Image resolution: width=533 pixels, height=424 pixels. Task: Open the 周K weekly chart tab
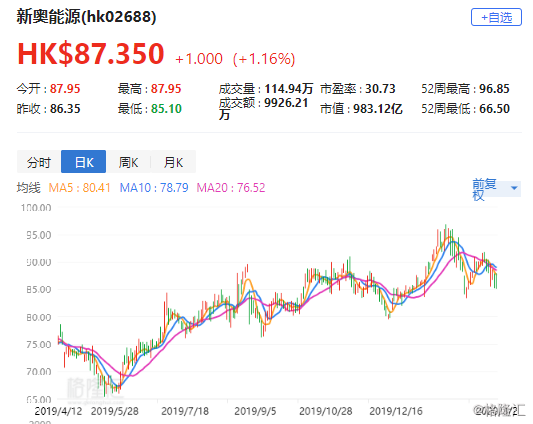[128, 162]
